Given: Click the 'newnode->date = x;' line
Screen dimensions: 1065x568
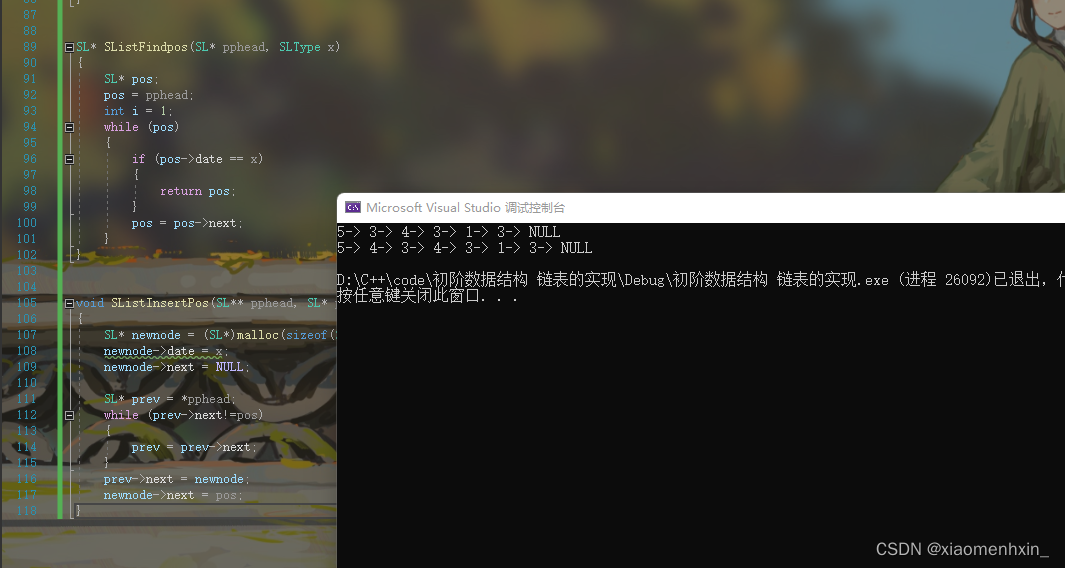Looking at the screenshot, I should click(166, 351).
